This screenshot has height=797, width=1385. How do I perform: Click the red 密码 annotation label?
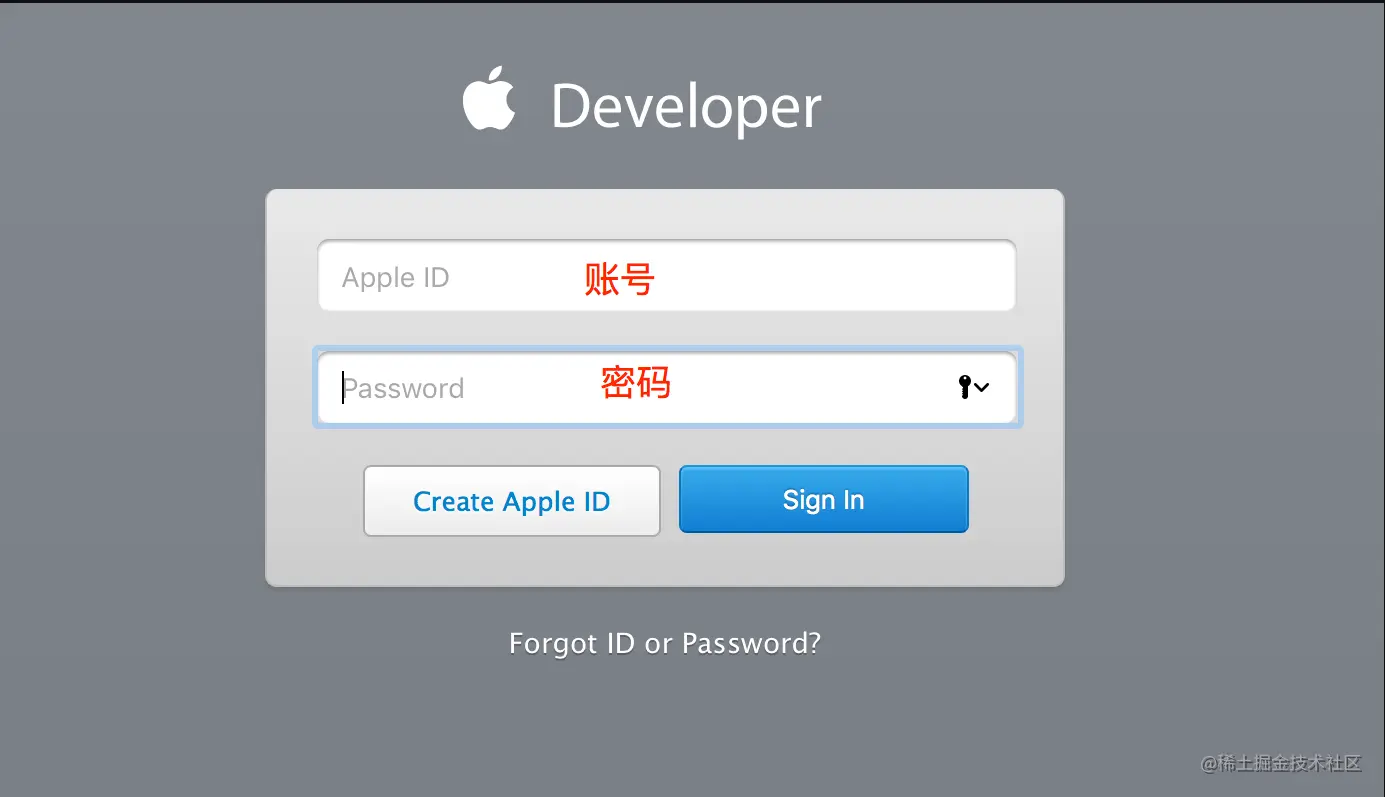click(x=635, y=382)
